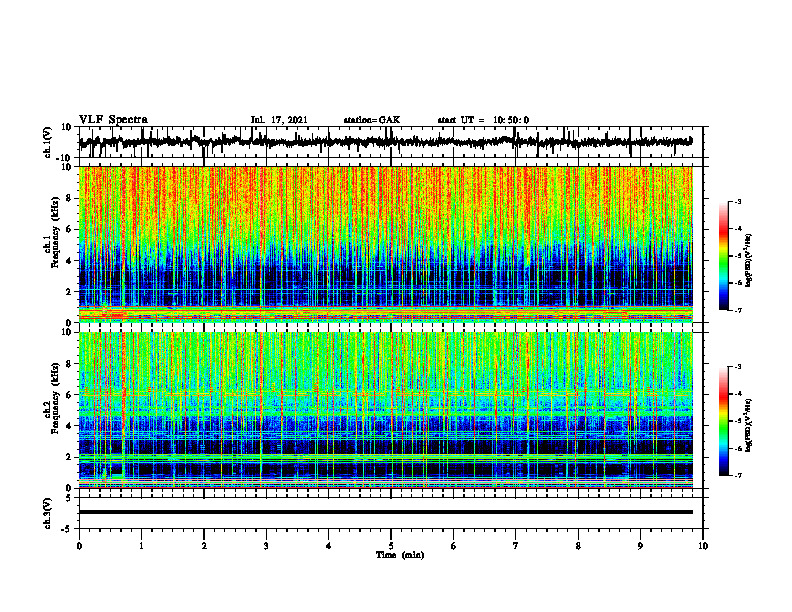
Task: Click the "6" kHz tick on ch.2 spectrogram
Action: [x=70, y=395]
